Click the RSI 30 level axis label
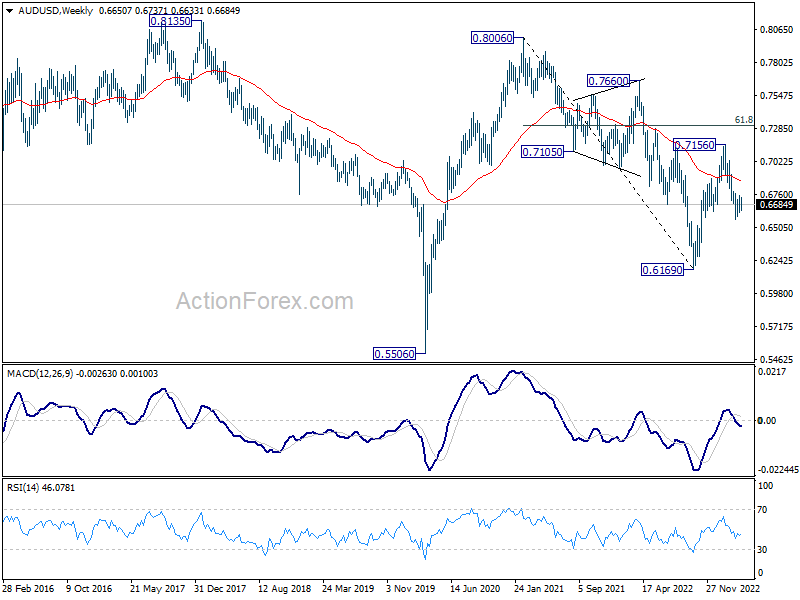 [762, 549]
